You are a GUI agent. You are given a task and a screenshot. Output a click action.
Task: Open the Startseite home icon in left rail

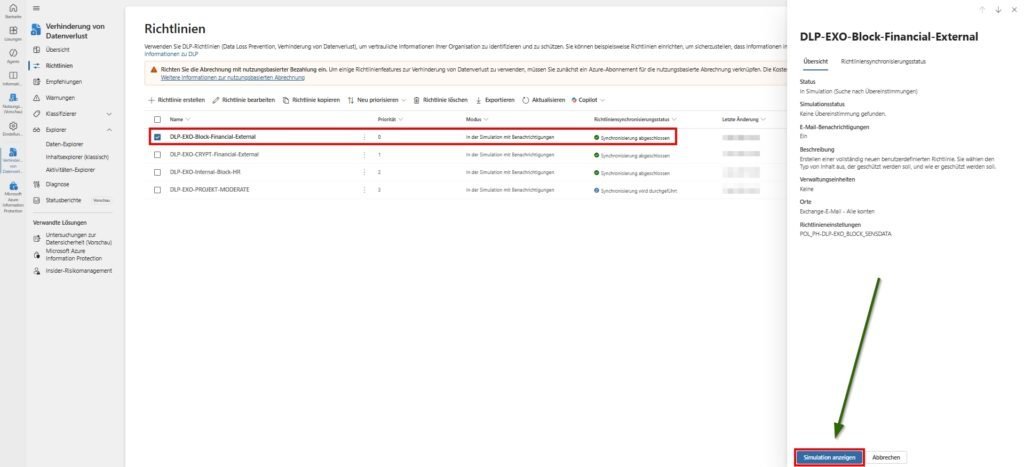12,10
